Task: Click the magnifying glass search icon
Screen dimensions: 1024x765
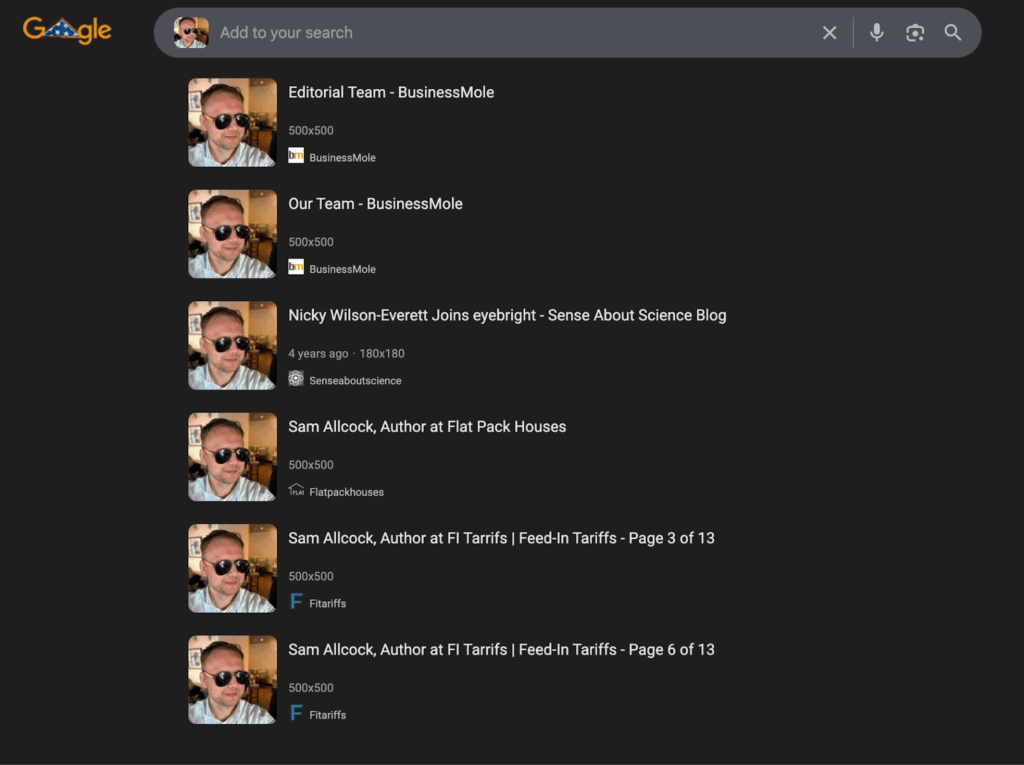Action: 953,33
